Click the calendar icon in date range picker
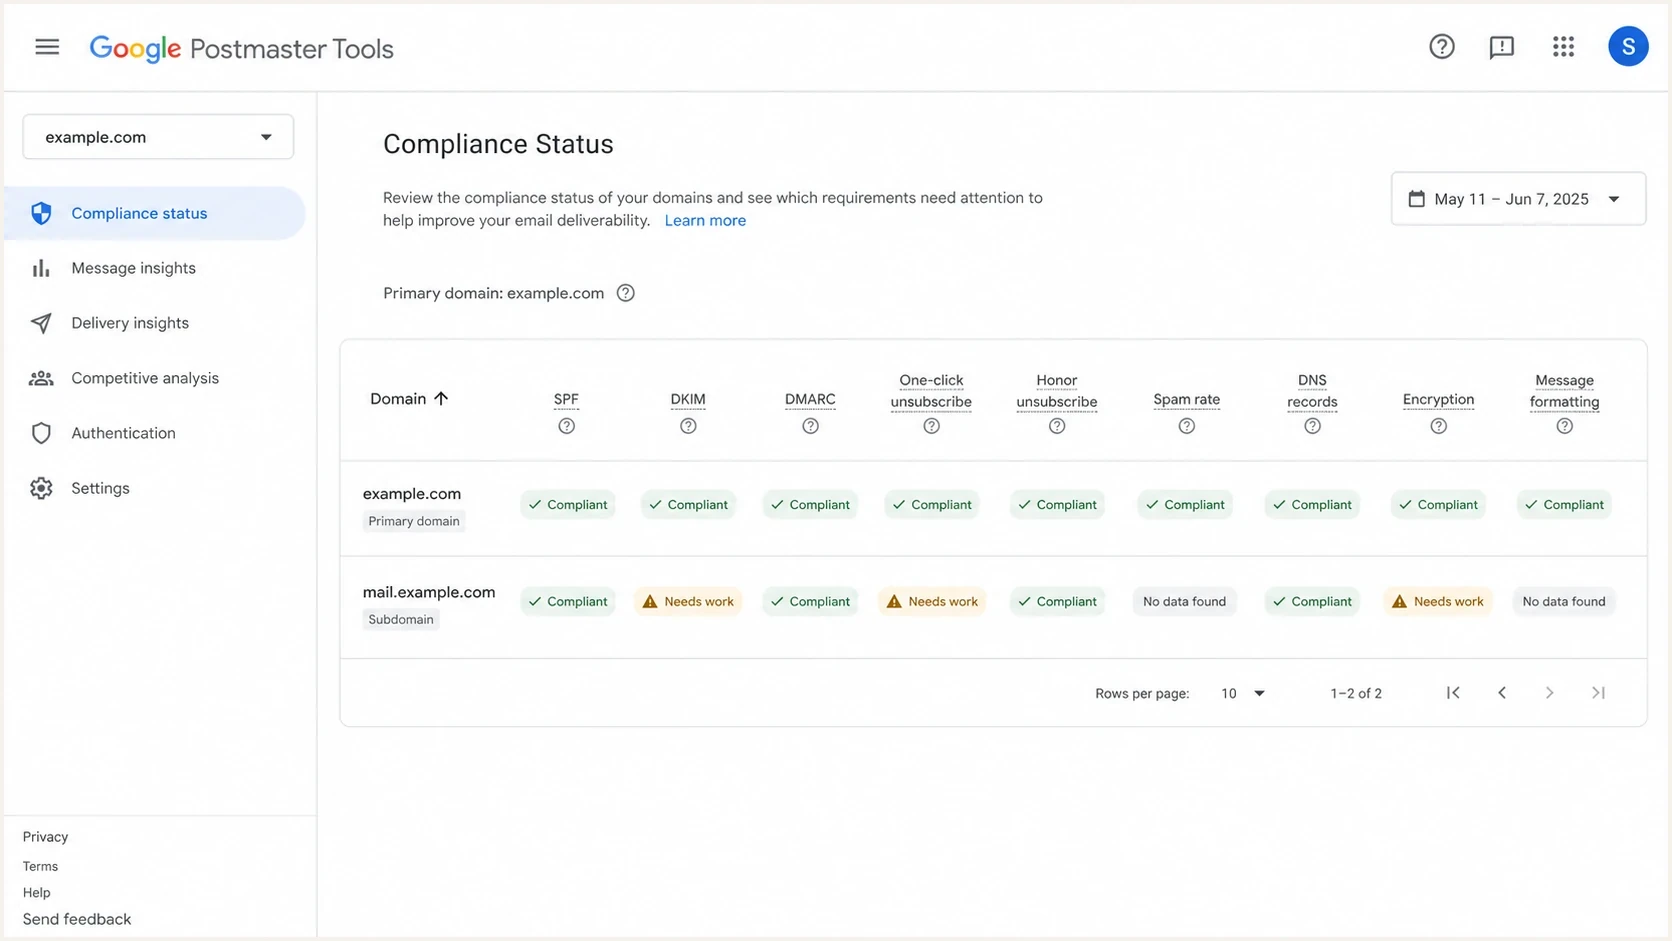This screenshot has width=1672, height=941. (1416, 198)
